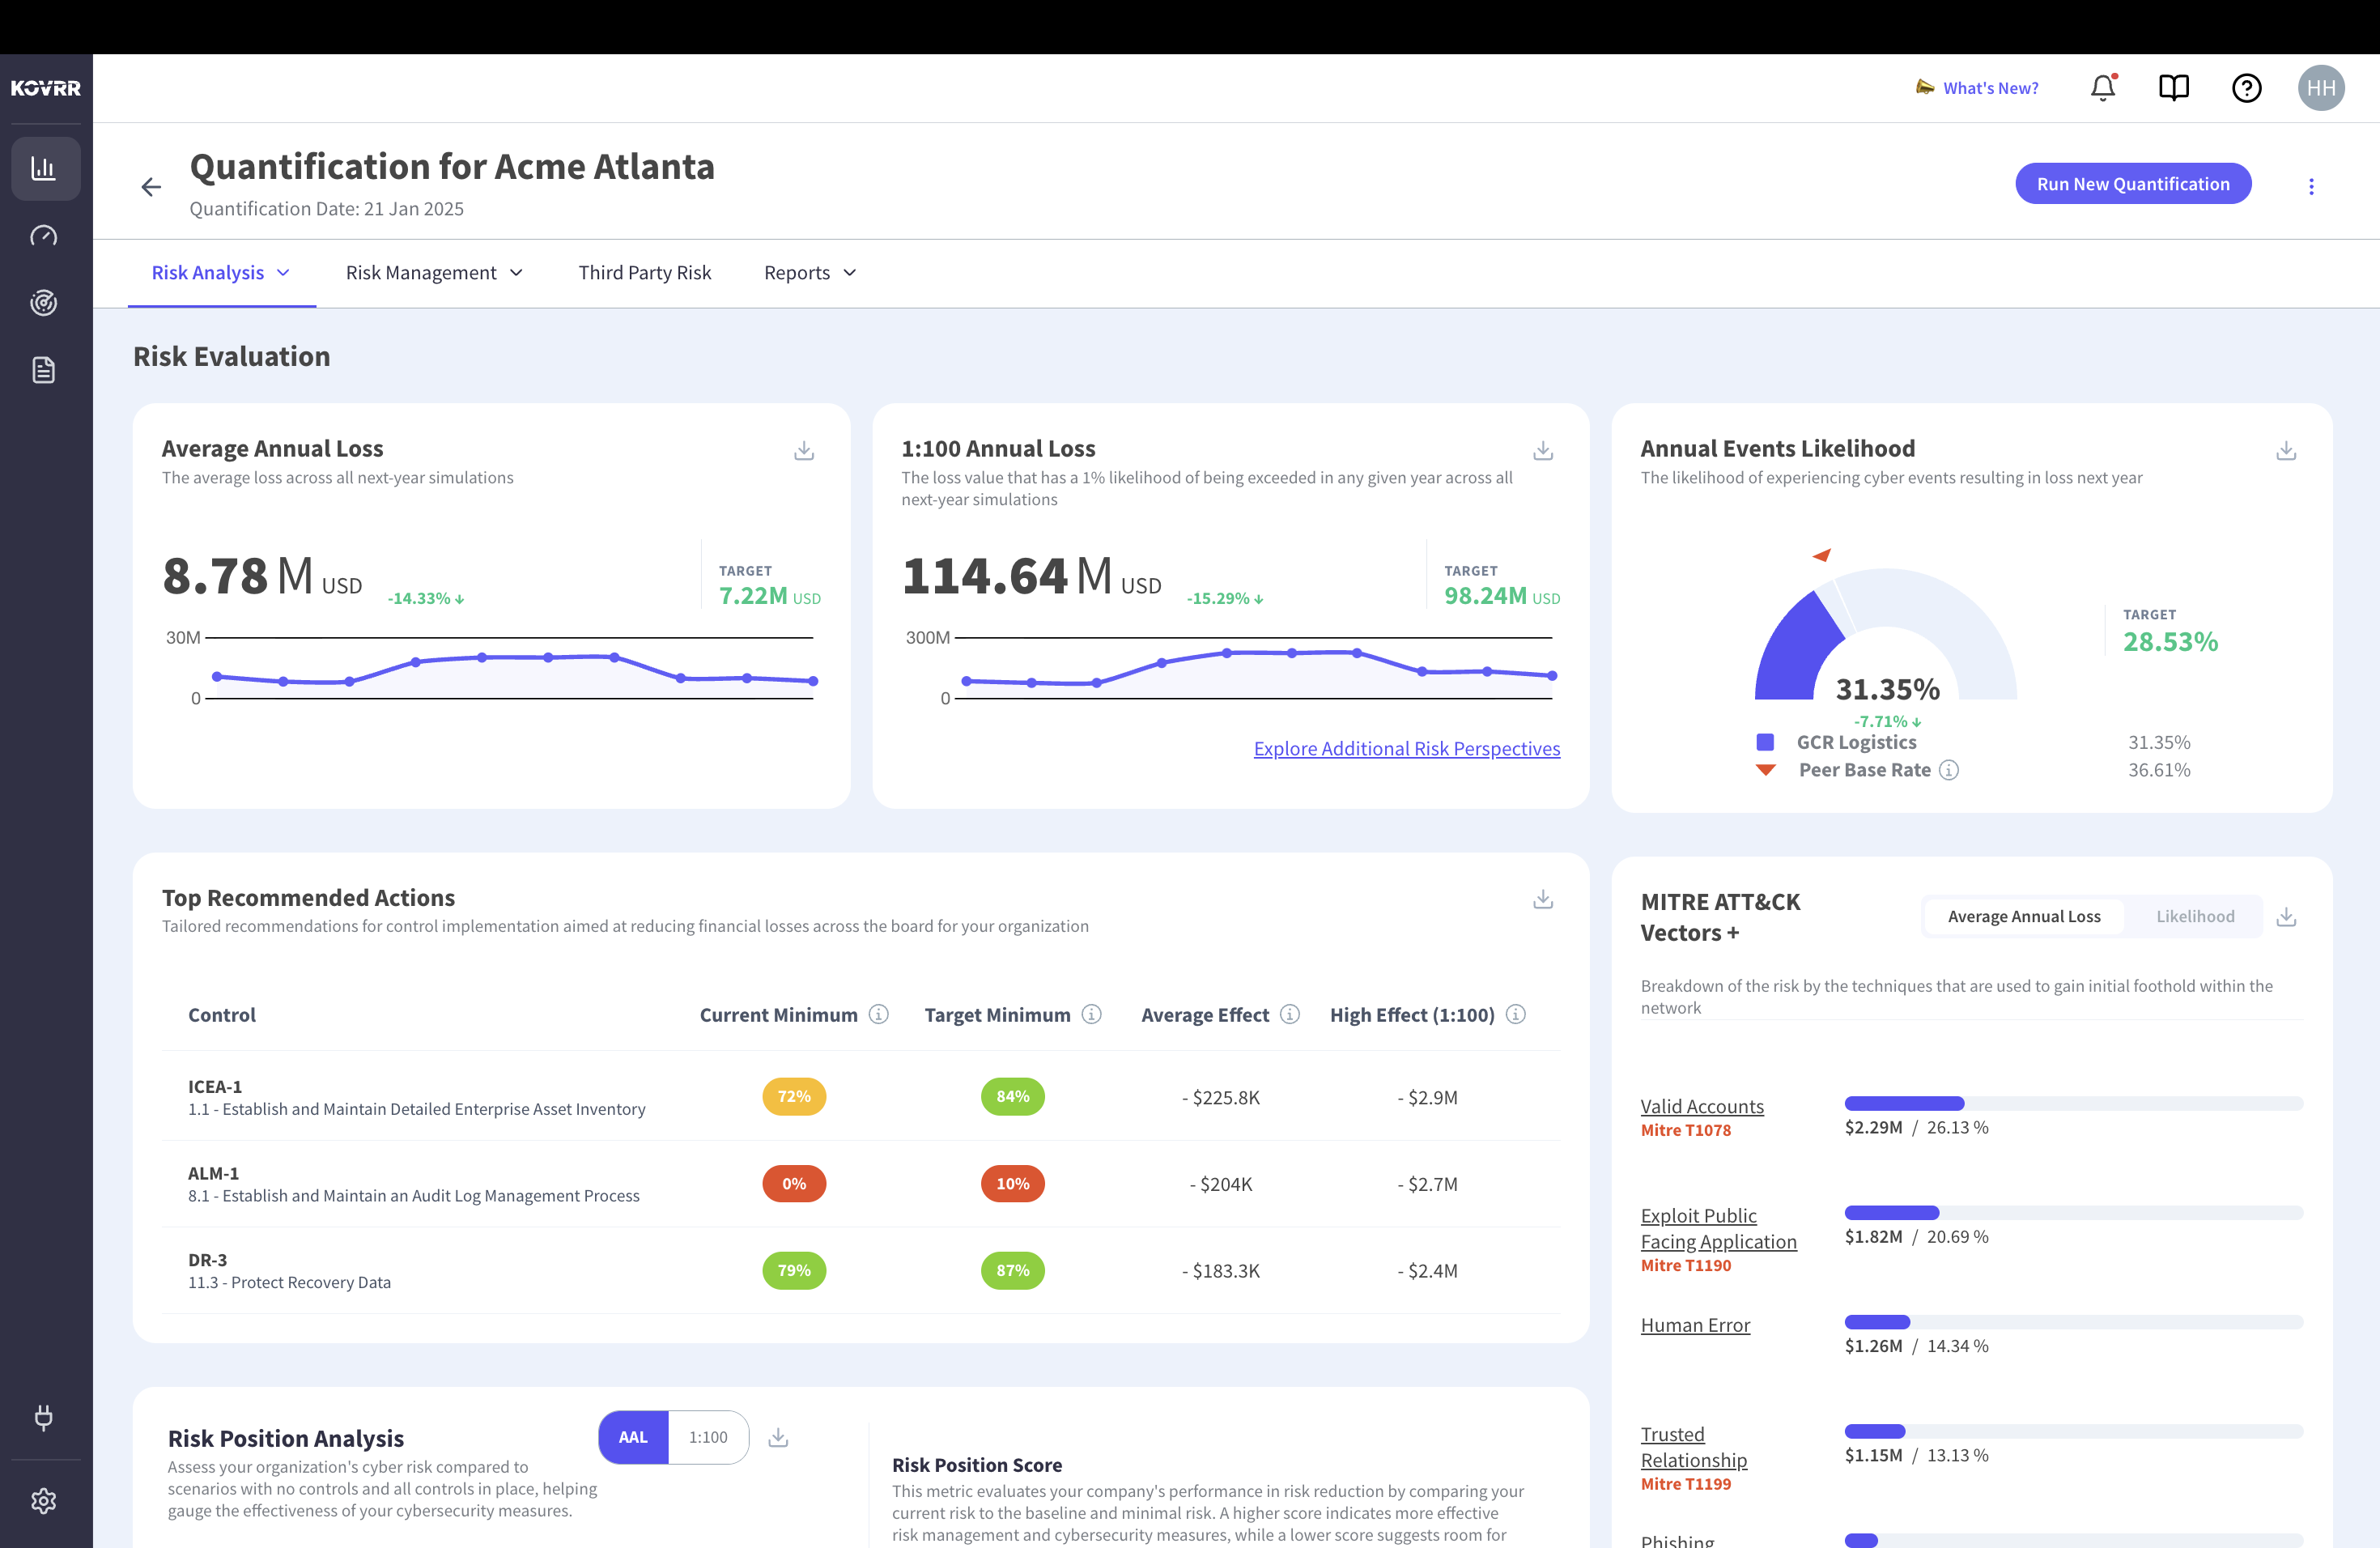Open the Human Error vector link
The image size is (2380, 1548).
tap(1695, 1325)
